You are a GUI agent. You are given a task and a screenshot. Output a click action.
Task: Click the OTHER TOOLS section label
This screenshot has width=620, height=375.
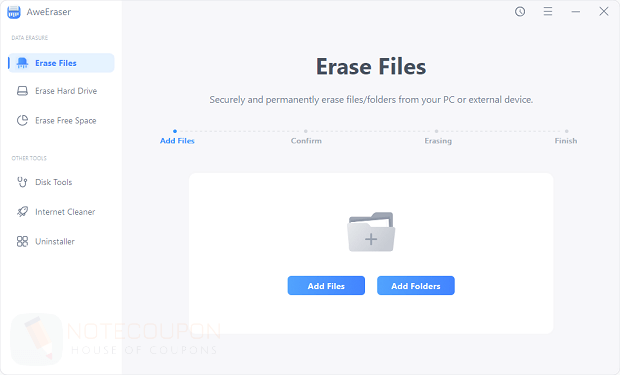click(x=29, y=158)
